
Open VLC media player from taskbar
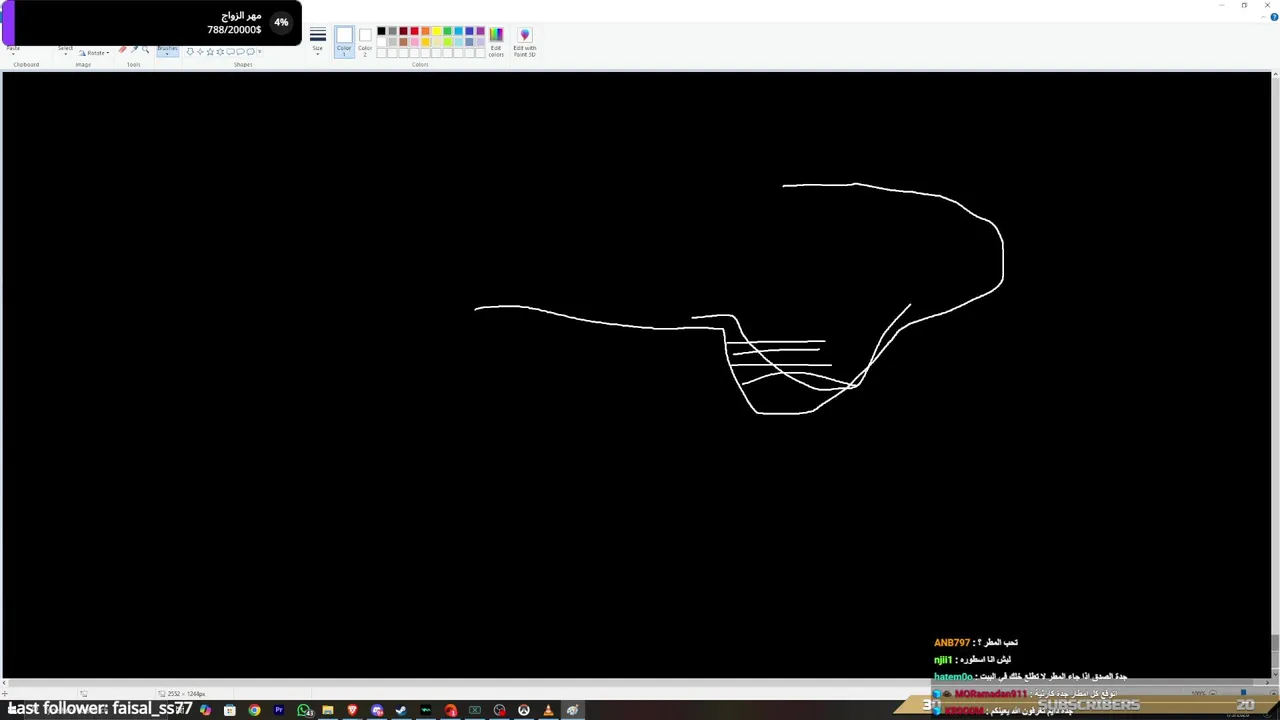(x=548, y=710)
